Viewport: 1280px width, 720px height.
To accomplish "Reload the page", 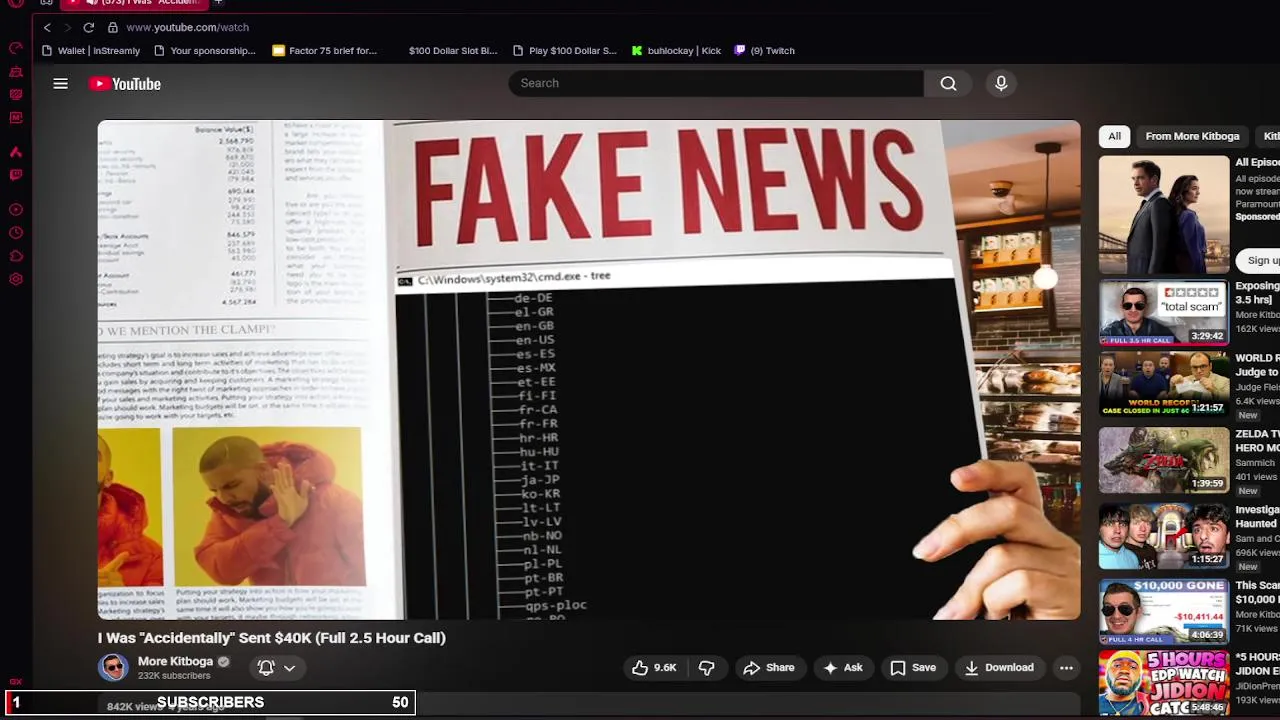I will [x=89, y=27].
